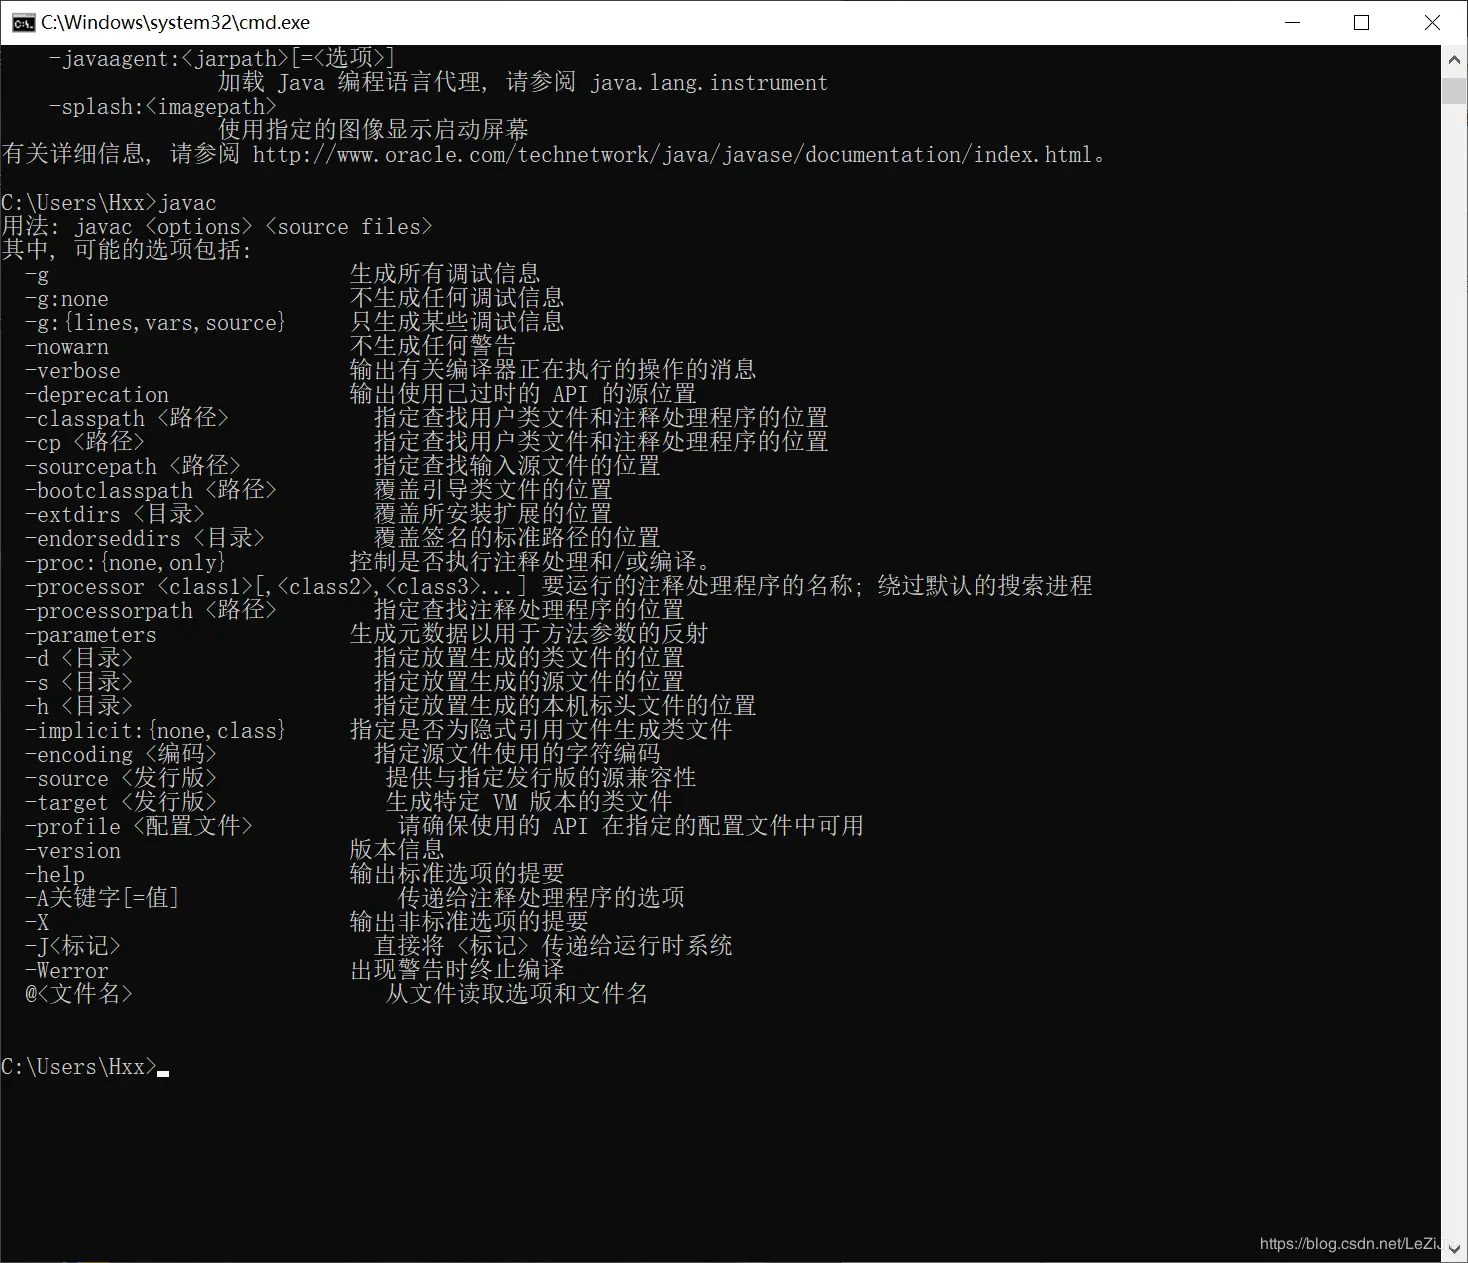Click the '-splash:<imagepath>' option text
Viewport: 1468px width, 1263px height.
click(163, 107)
